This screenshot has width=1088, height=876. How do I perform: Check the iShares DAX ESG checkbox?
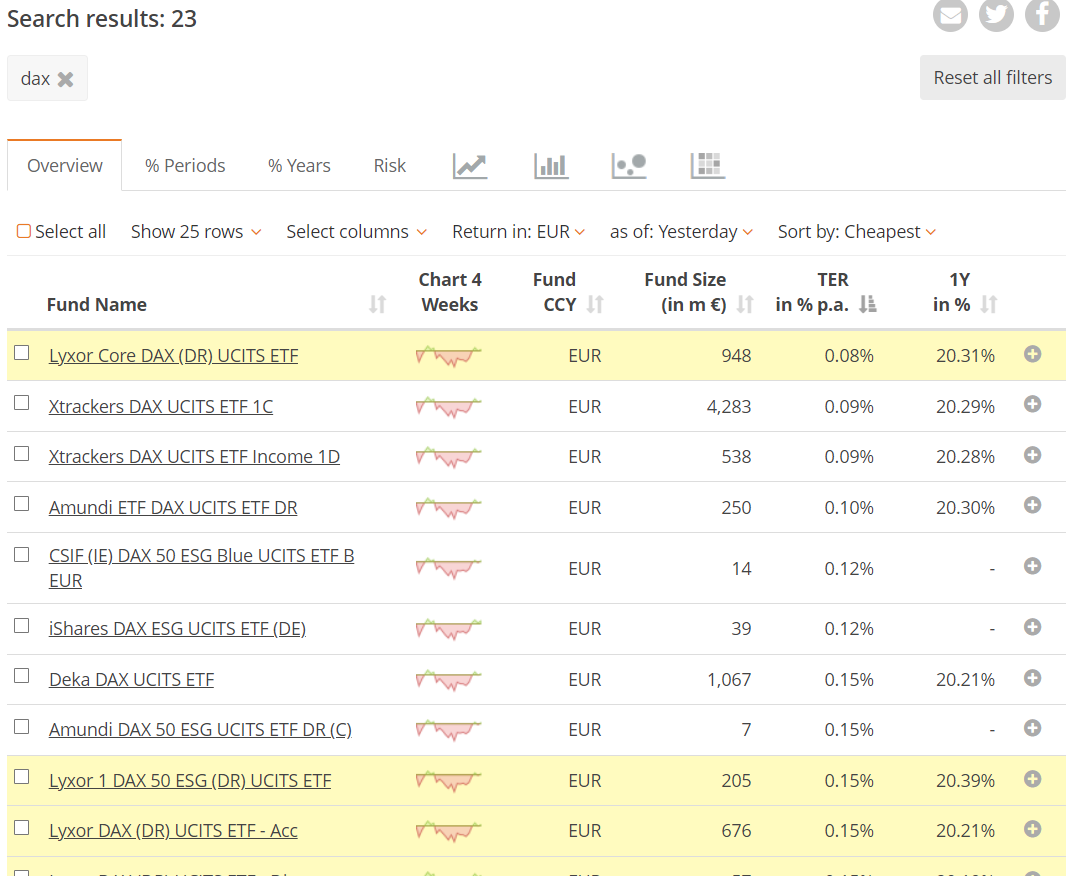point(22,625)
